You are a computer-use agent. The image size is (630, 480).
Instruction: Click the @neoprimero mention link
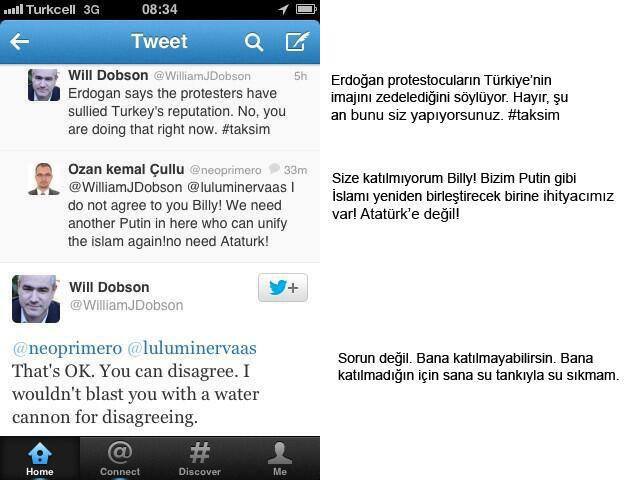click(67, 348)
